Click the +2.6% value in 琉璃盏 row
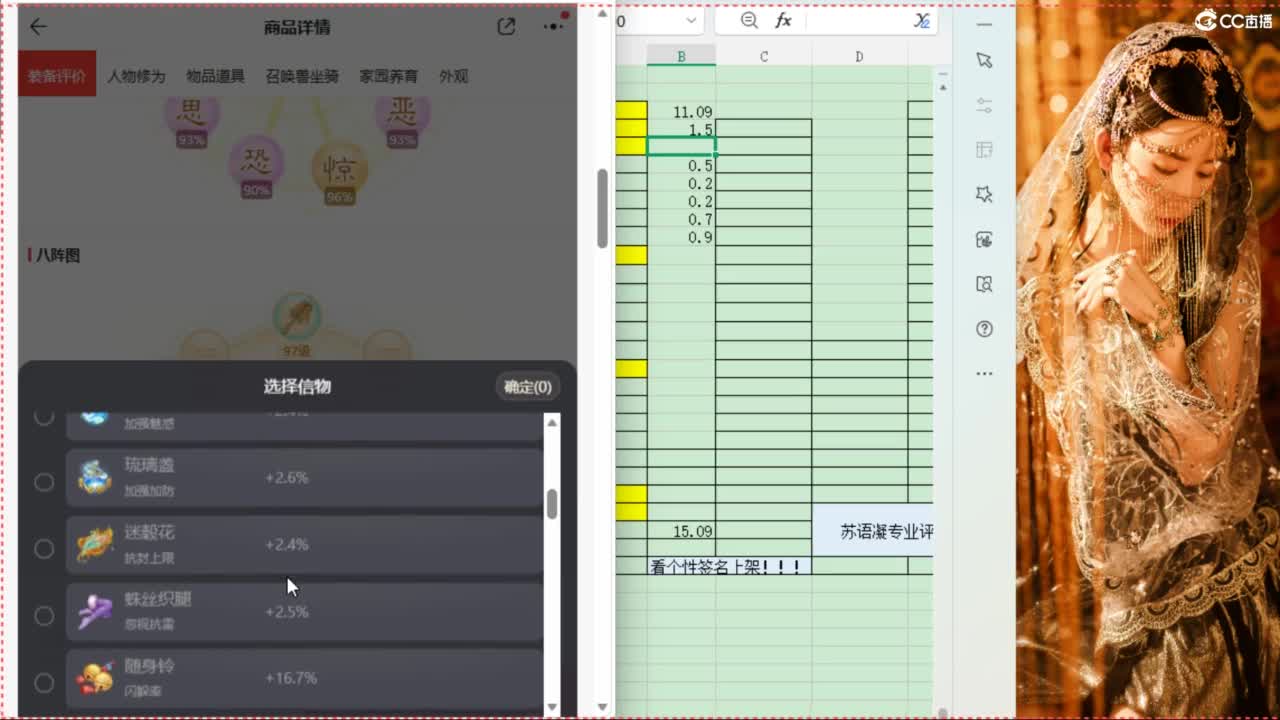 (x=286, y=478)
